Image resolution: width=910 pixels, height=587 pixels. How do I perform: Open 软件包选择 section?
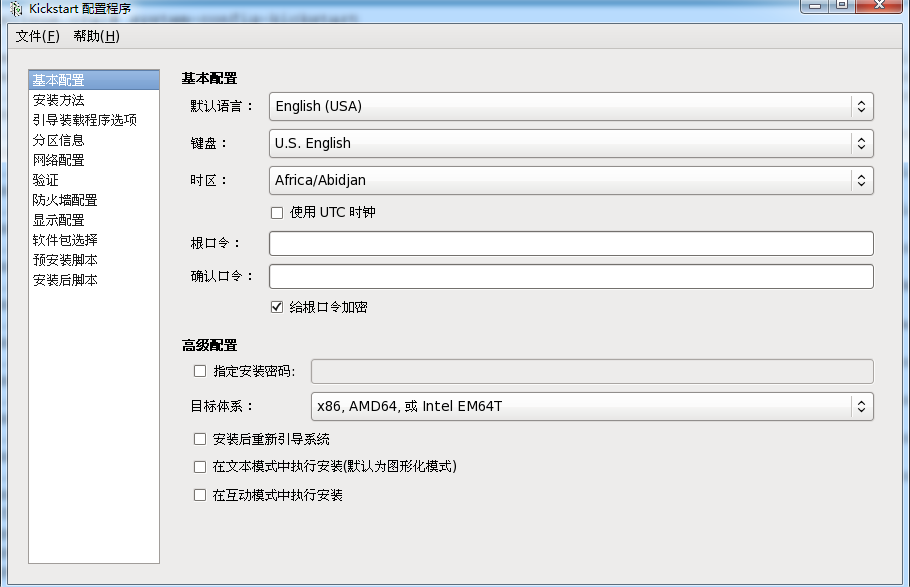(x=94, y=240)
